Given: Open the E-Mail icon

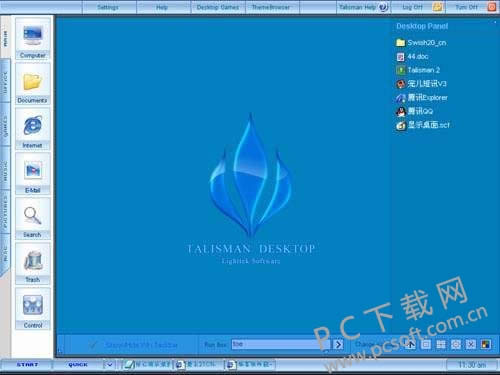Looking at the screenshot, I should (x=33, y=174).
